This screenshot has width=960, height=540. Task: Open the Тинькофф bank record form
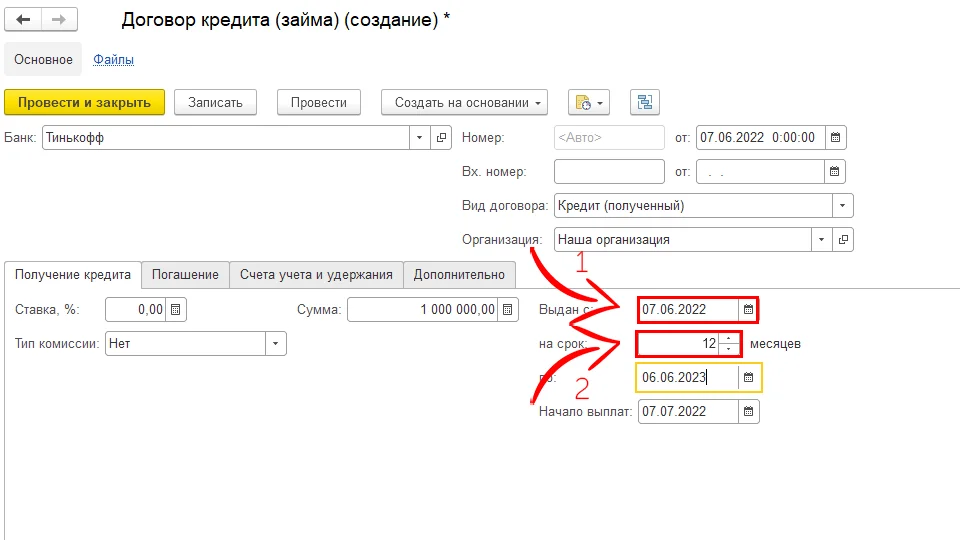pos(441,138)
